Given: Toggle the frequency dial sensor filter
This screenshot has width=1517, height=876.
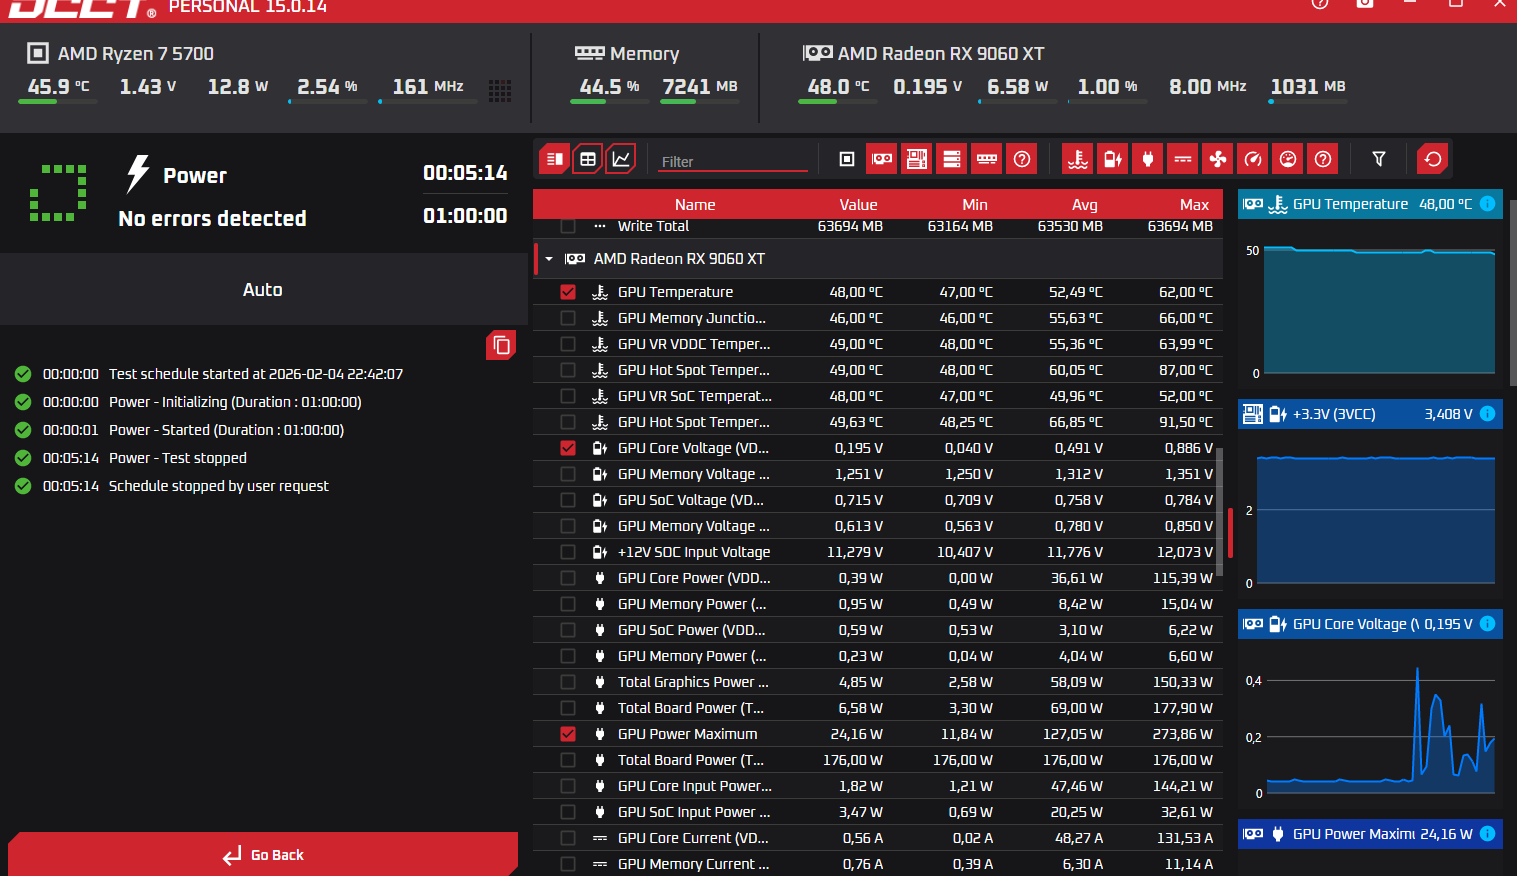Looking at the screenshot, I should pos(1288,159).
